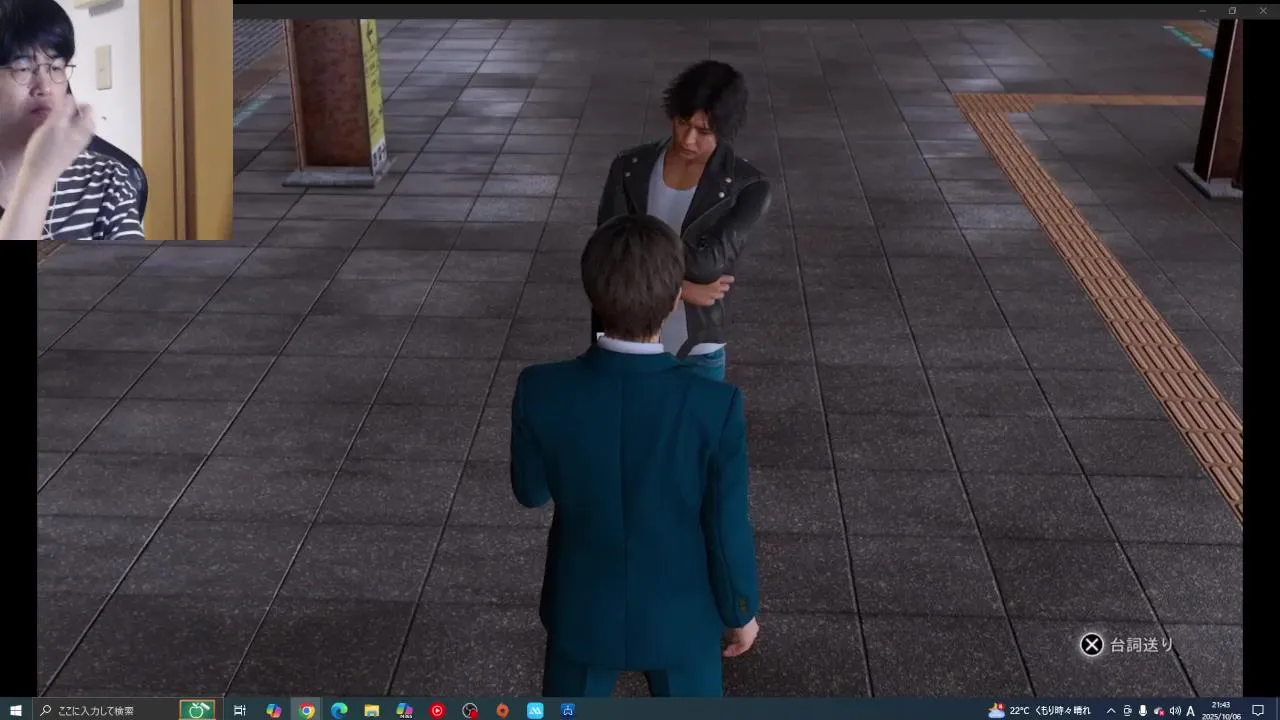Image resolution: width=1280 pixels, height=720 pixels.
Task: Open the clock showing 21:43
Action: (x=1221, y=710)
